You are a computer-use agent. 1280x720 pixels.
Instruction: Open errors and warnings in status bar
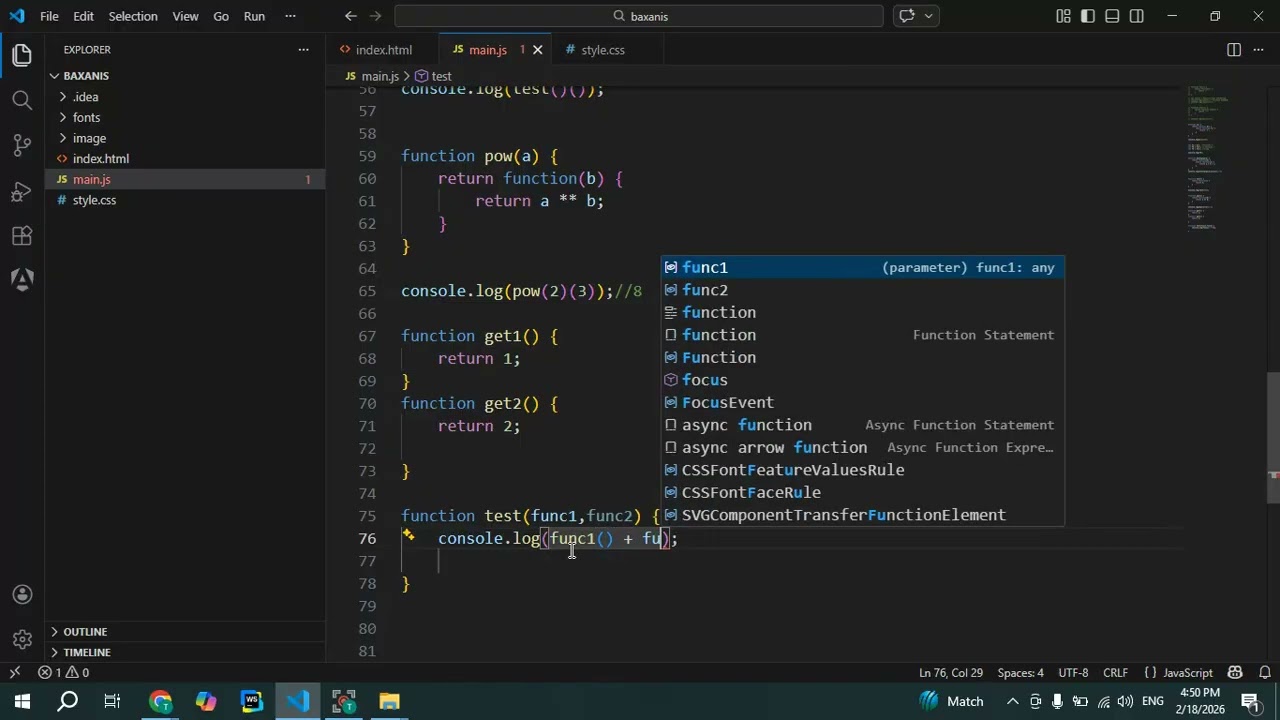tap(64, 673)
